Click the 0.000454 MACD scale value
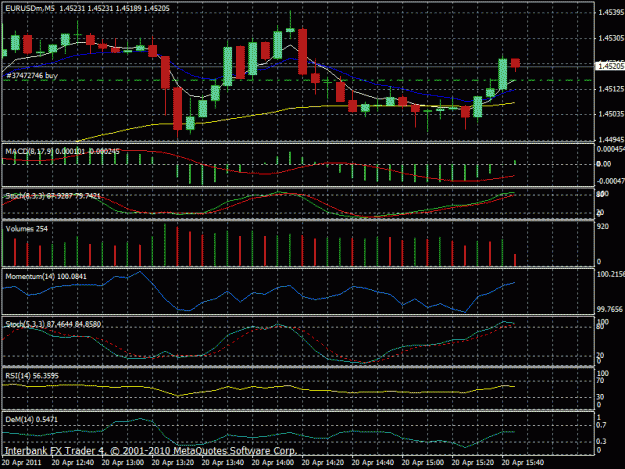Image resolution: width=625 pixels, height=469 pixels. (x=611, y=149)
